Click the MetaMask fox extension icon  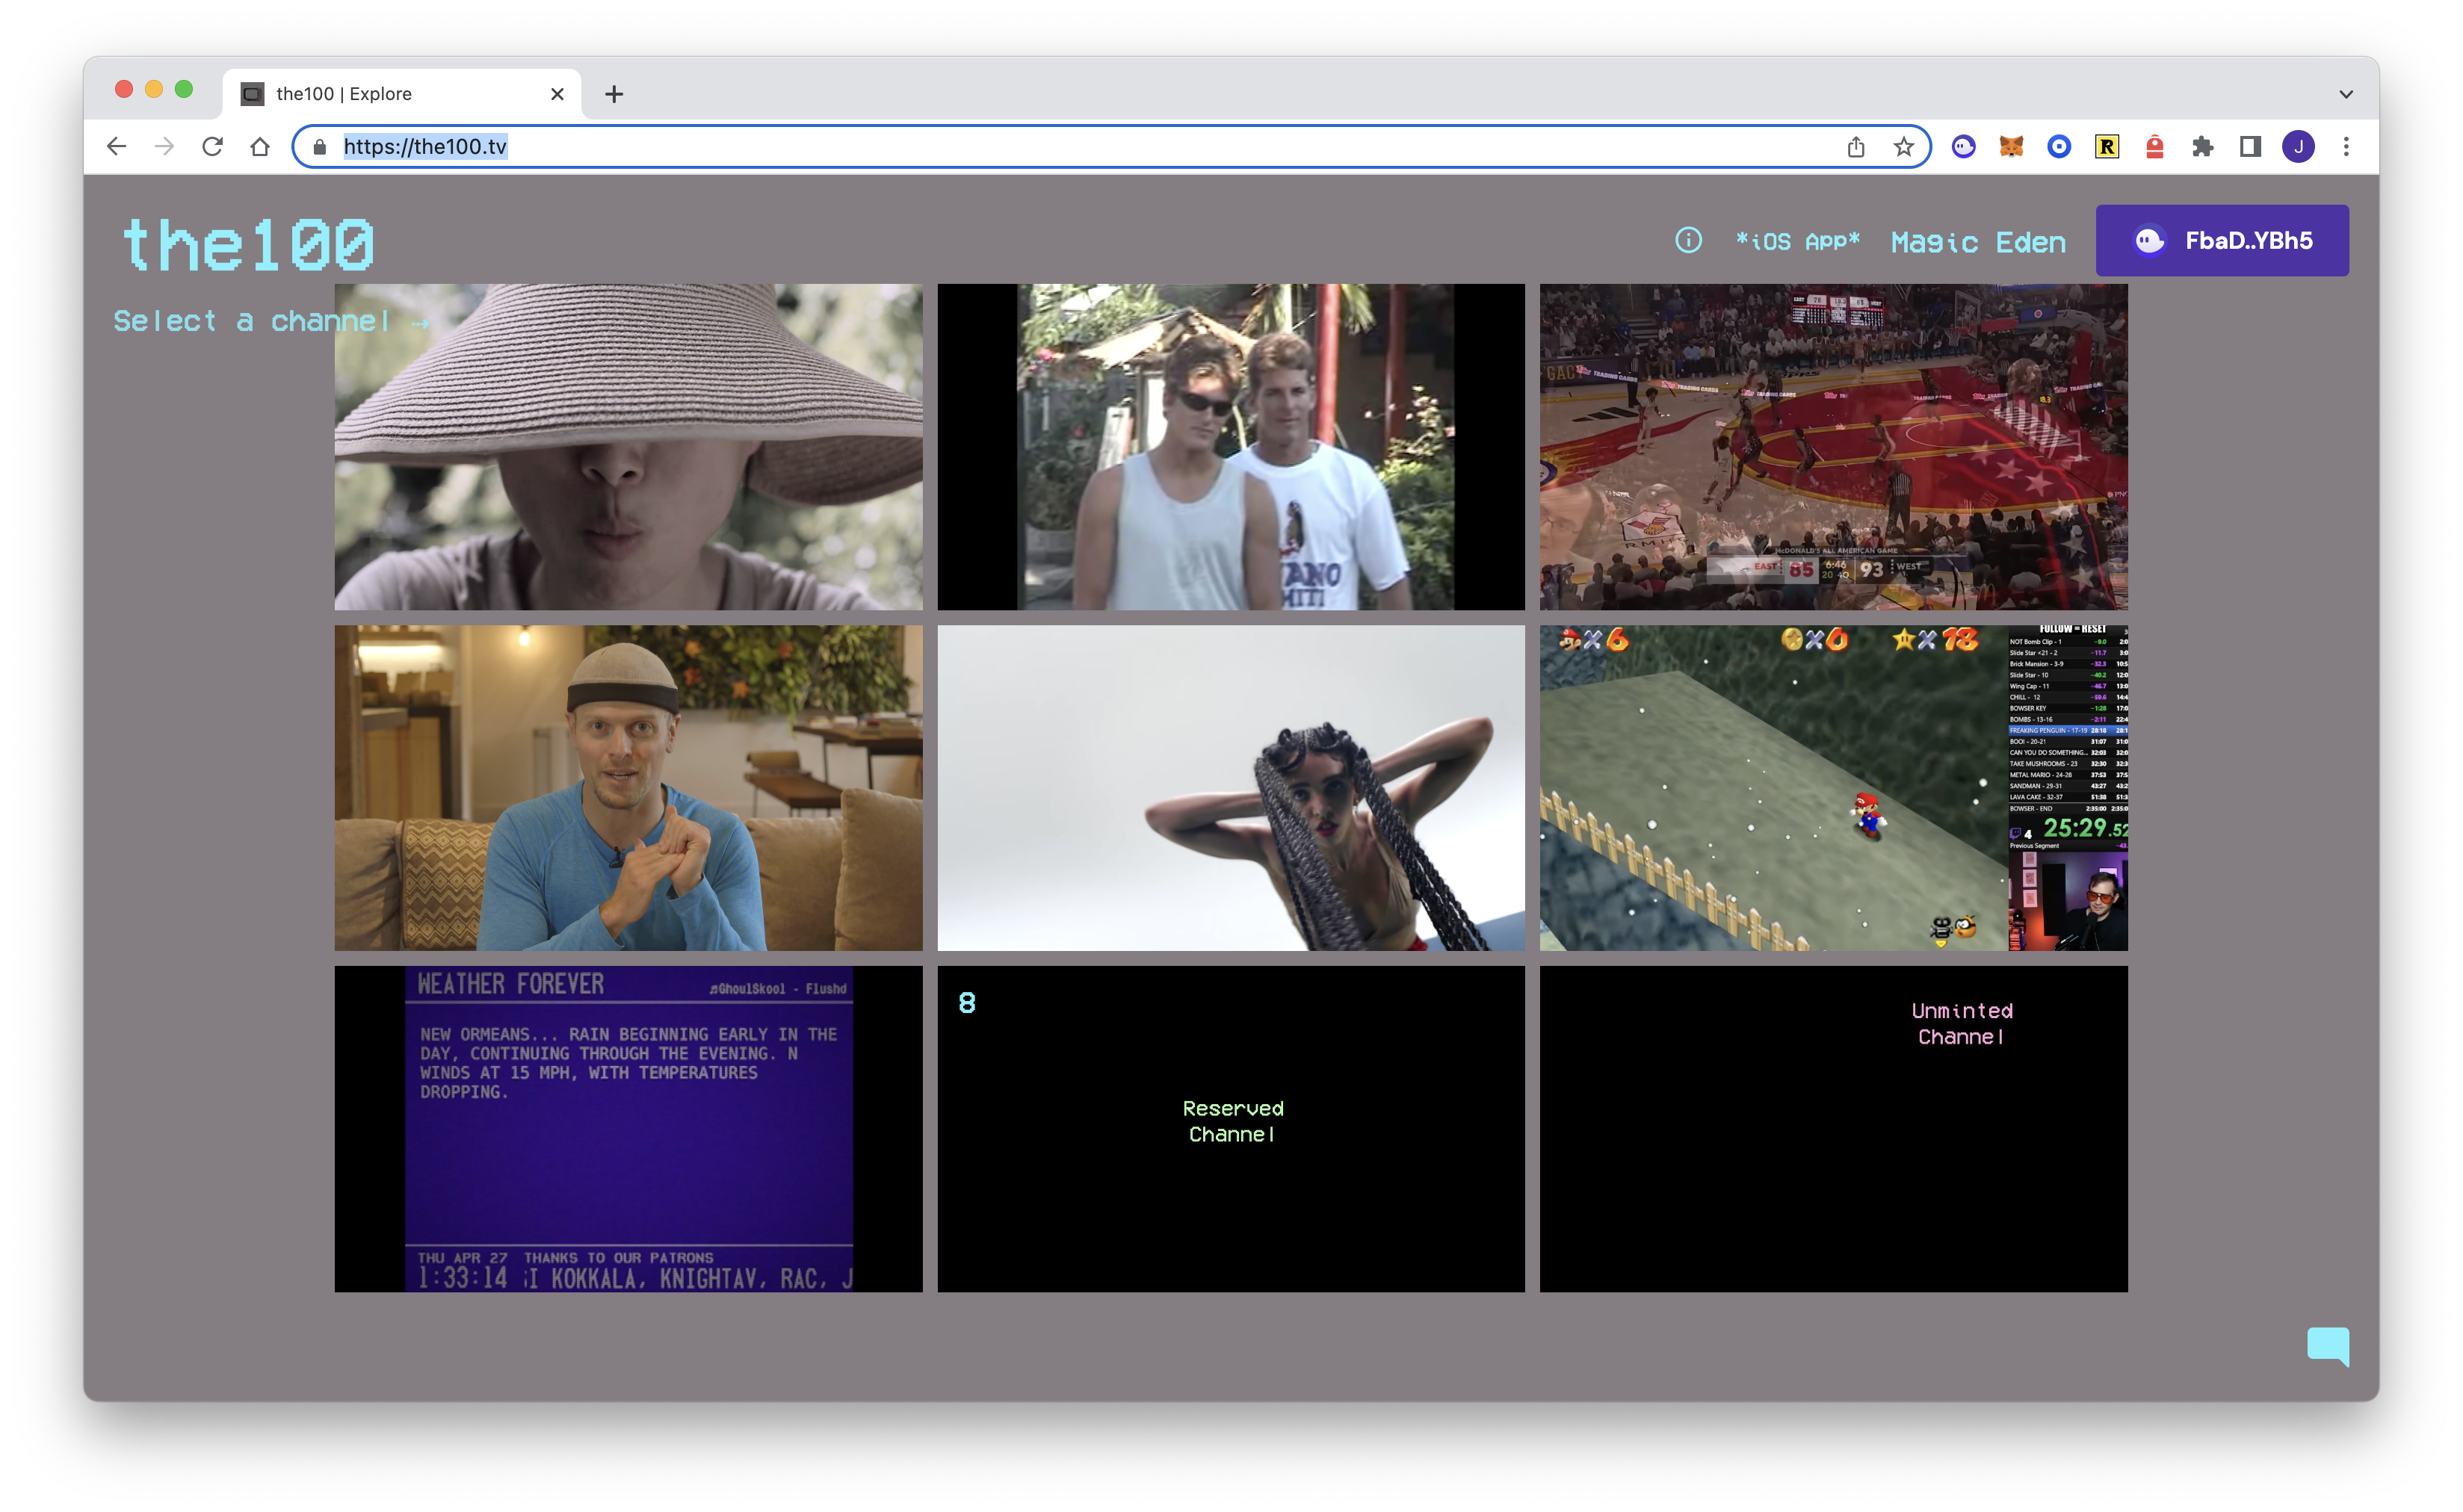pyautogui.click(x=2011, y=147)
